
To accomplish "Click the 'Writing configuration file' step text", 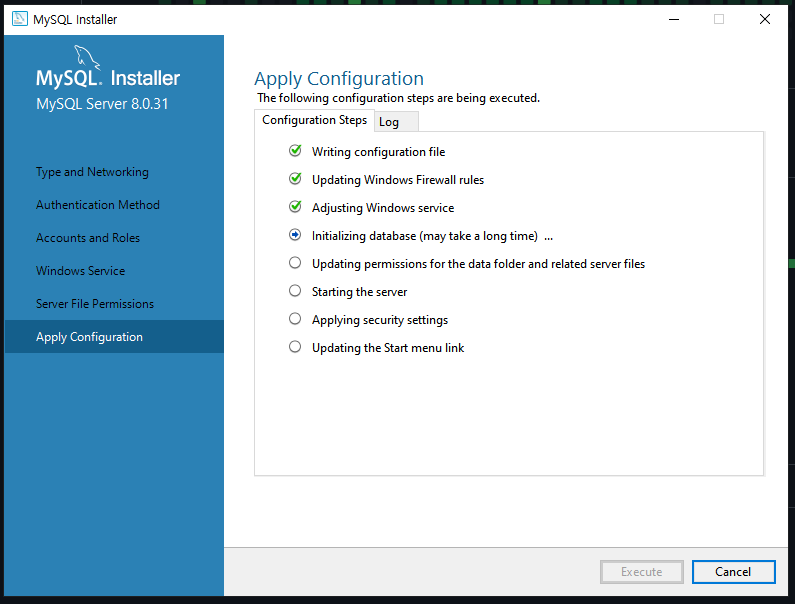I will 378,152.
